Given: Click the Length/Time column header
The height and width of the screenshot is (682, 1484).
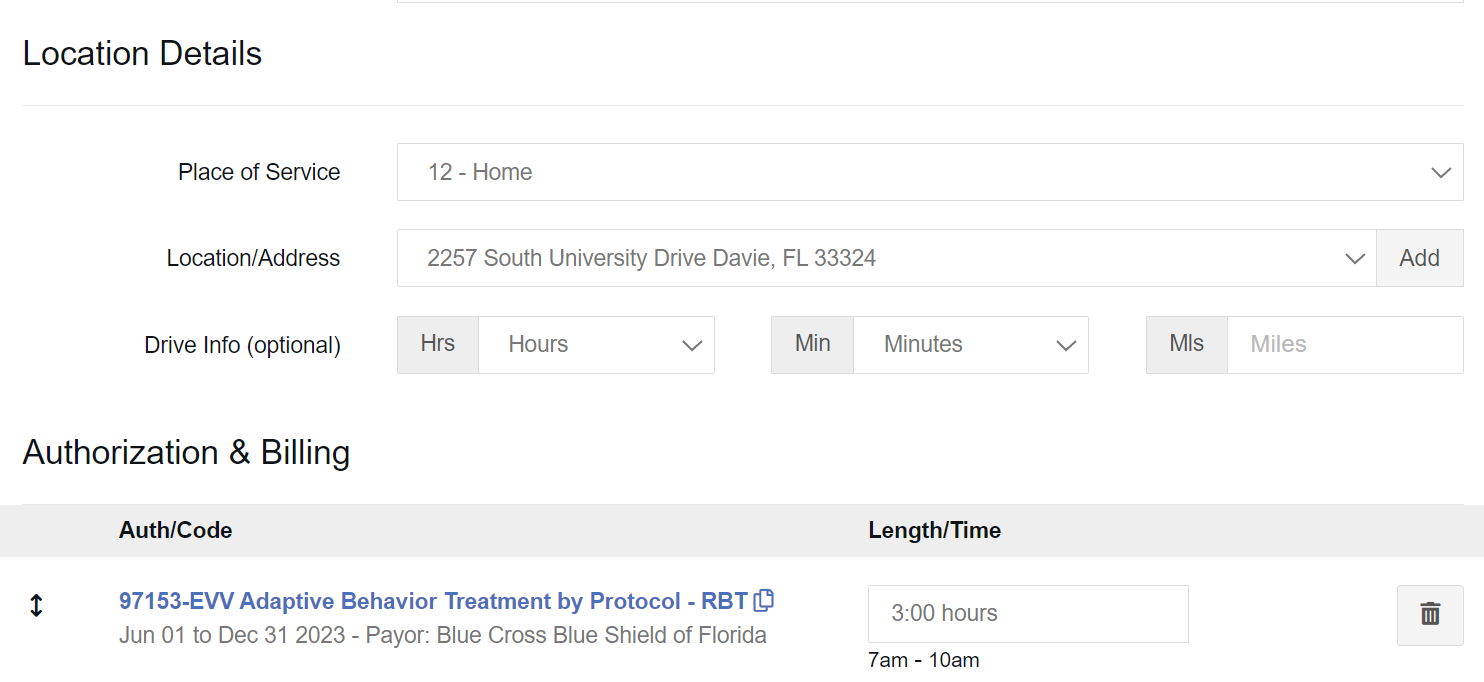Looking at the screenshot, I should pyautogui.click(x=934, y=531).
